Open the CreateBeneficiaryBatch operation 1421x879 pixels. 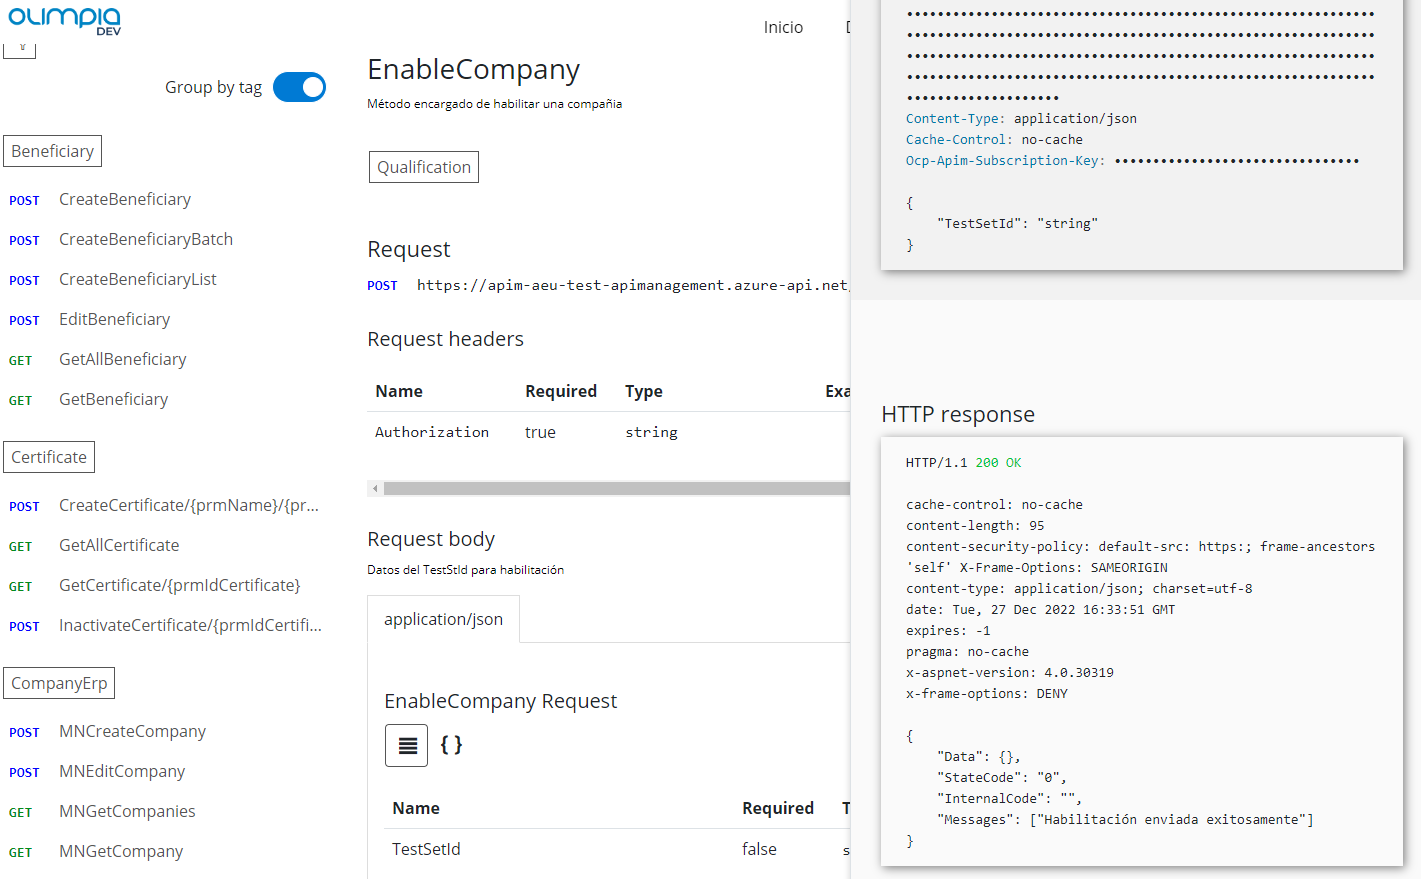tap(146, 240)
